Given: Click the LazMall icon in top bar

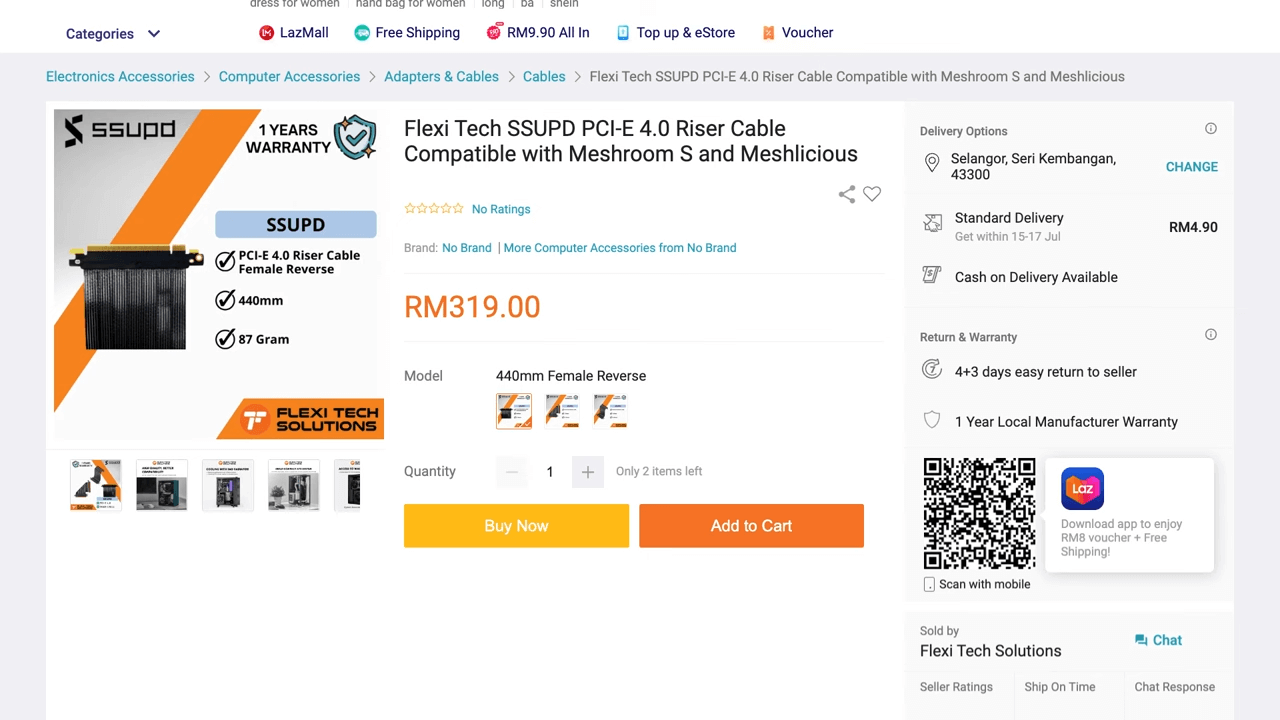Looking at the screenshot, I should coord(267,33).
